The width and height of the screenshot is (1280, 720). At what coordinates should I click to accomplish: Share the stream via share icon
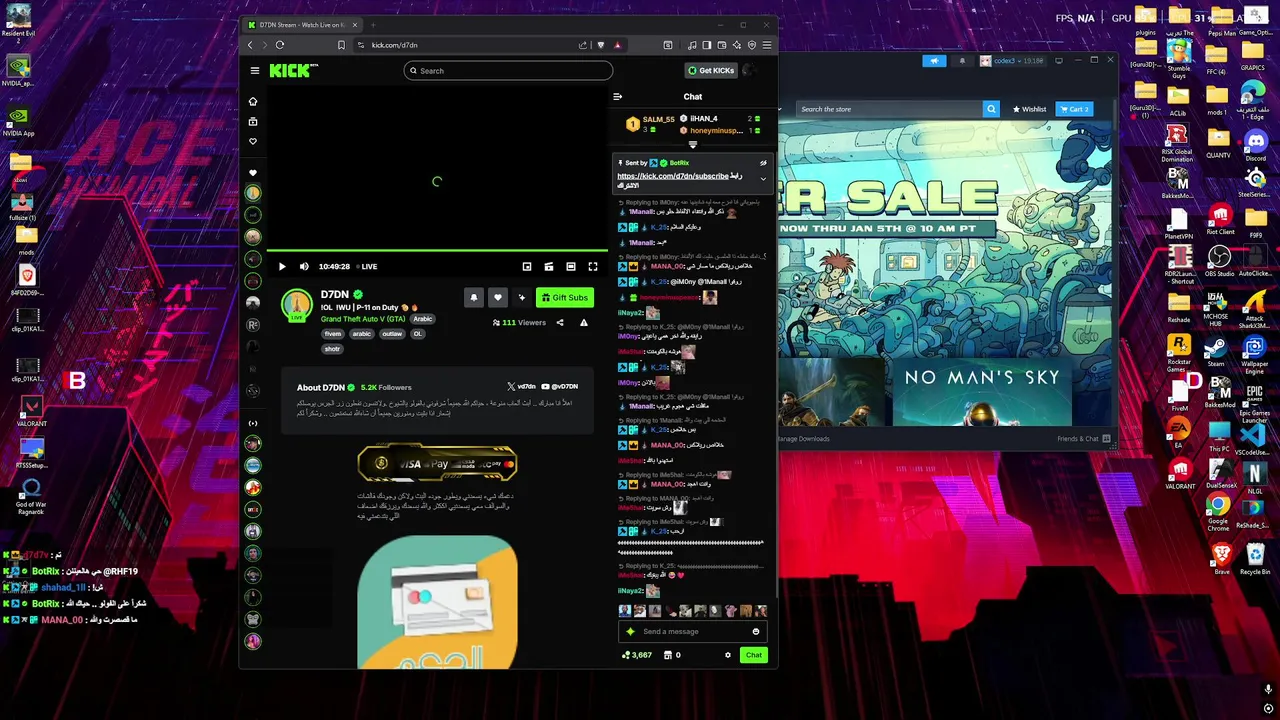[x=560, y=323]
